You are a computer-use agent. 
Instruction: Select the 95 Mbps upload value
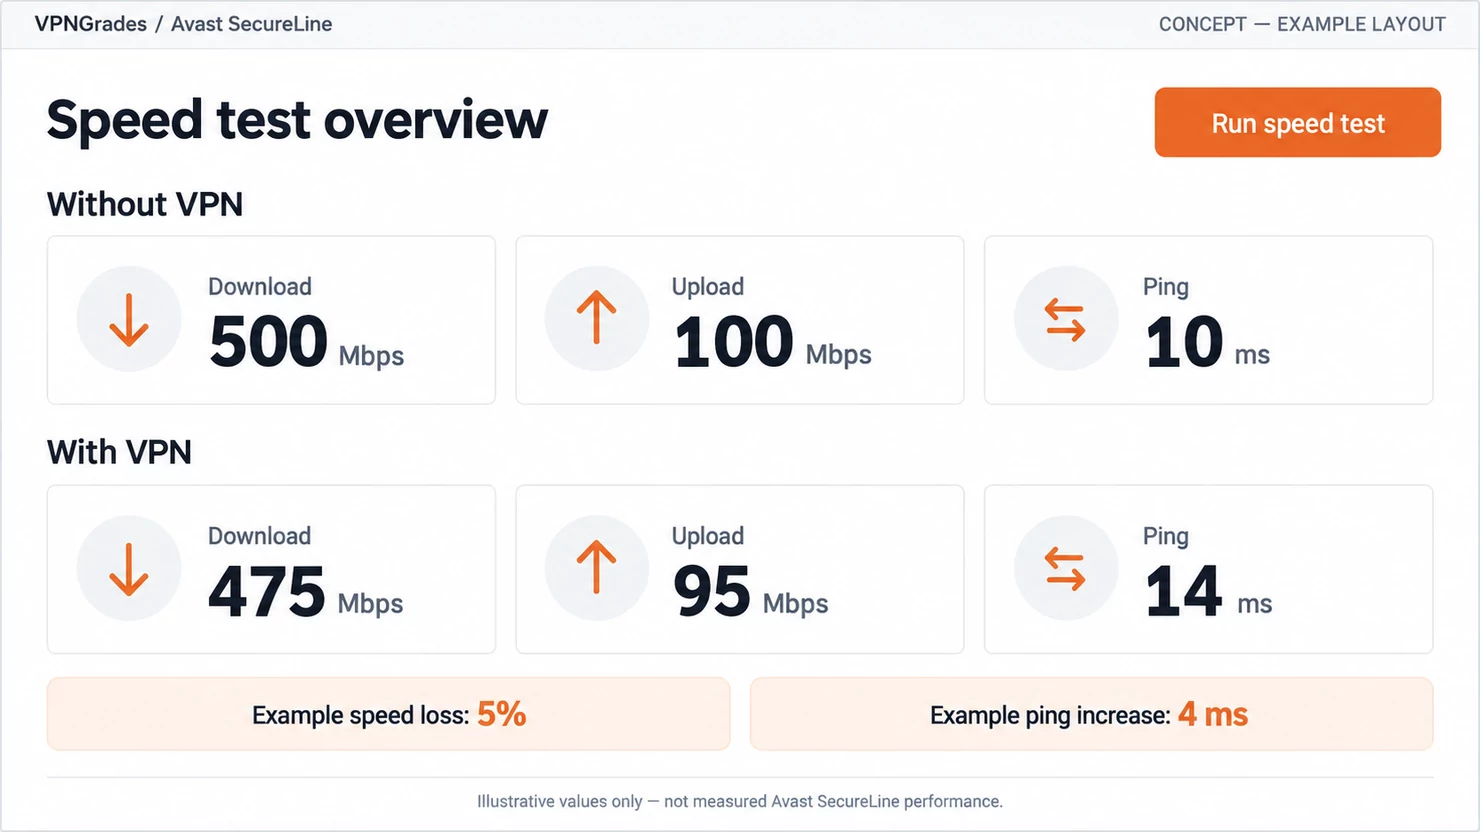click(751, 591)
